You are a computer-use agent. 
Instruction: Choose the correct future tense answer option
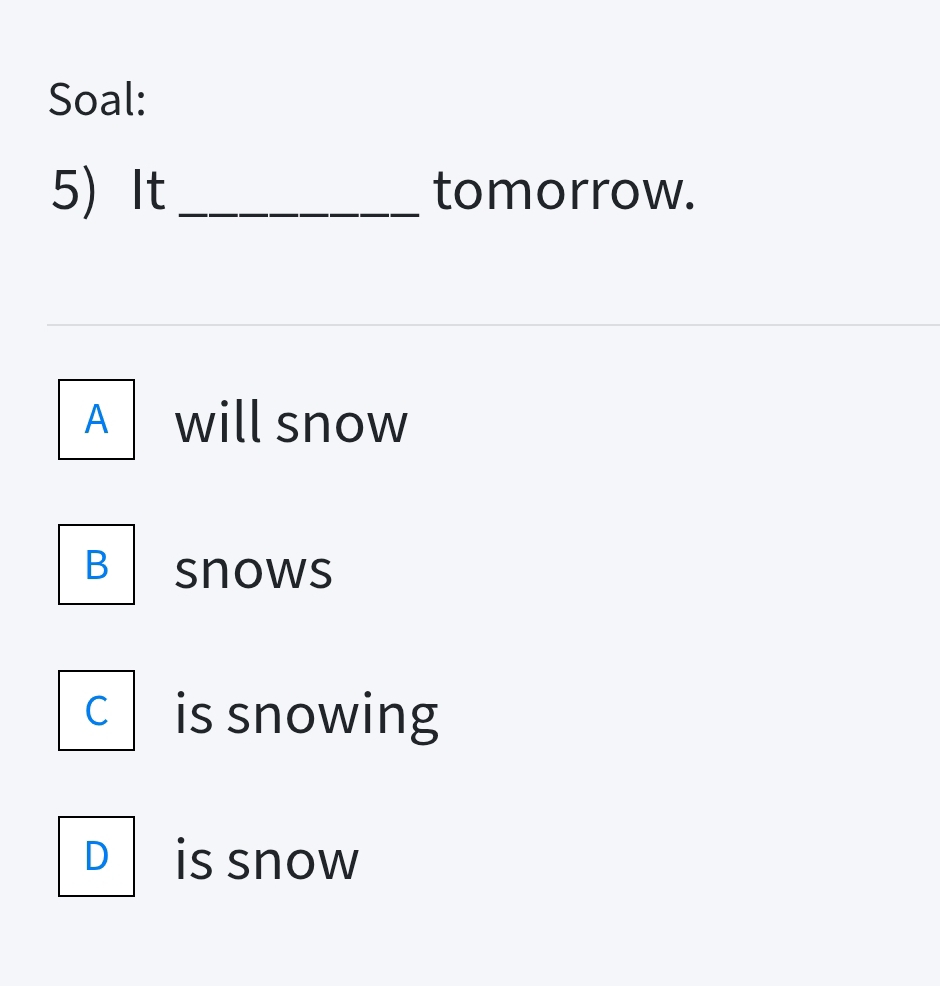coord(290,422)
